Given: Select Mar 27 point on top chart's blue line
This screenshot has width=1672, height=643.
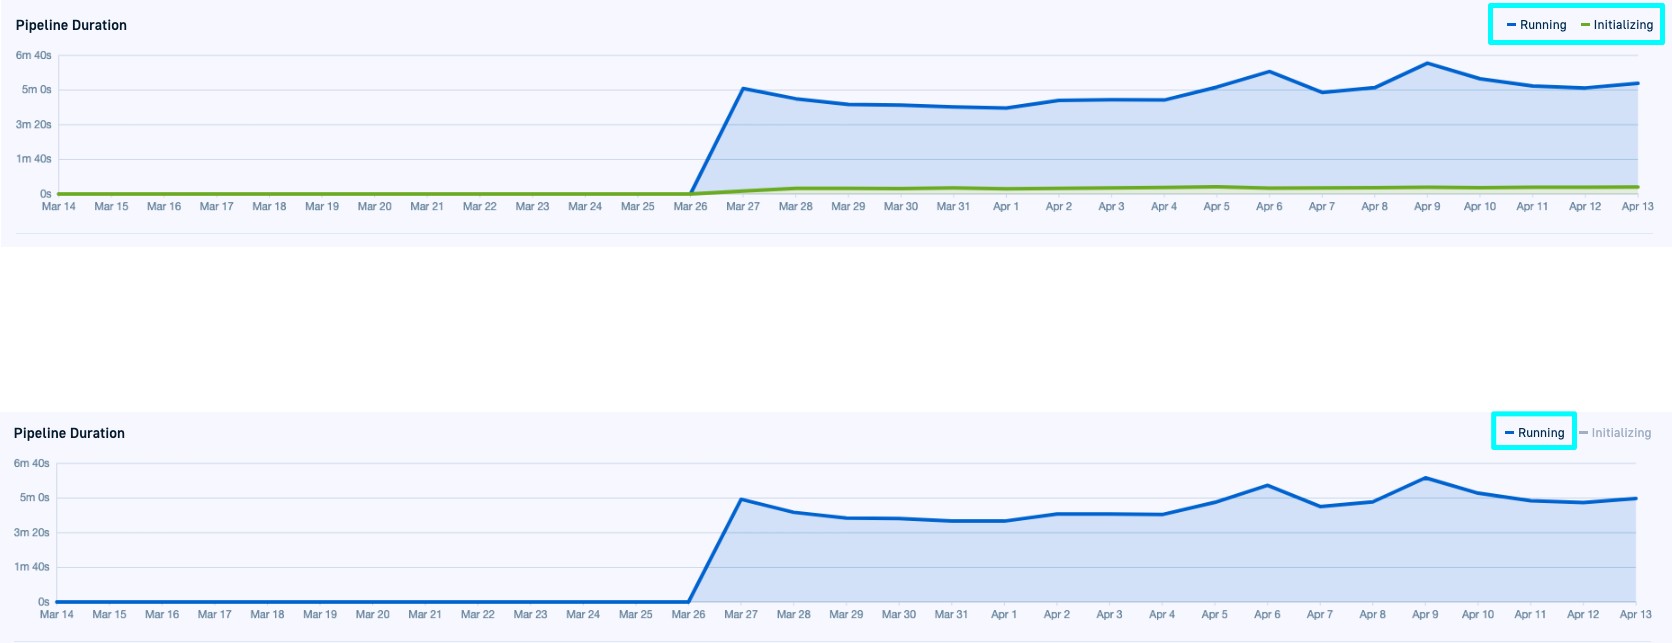Looking at the screenshot, I should click(x=743, y=88).
